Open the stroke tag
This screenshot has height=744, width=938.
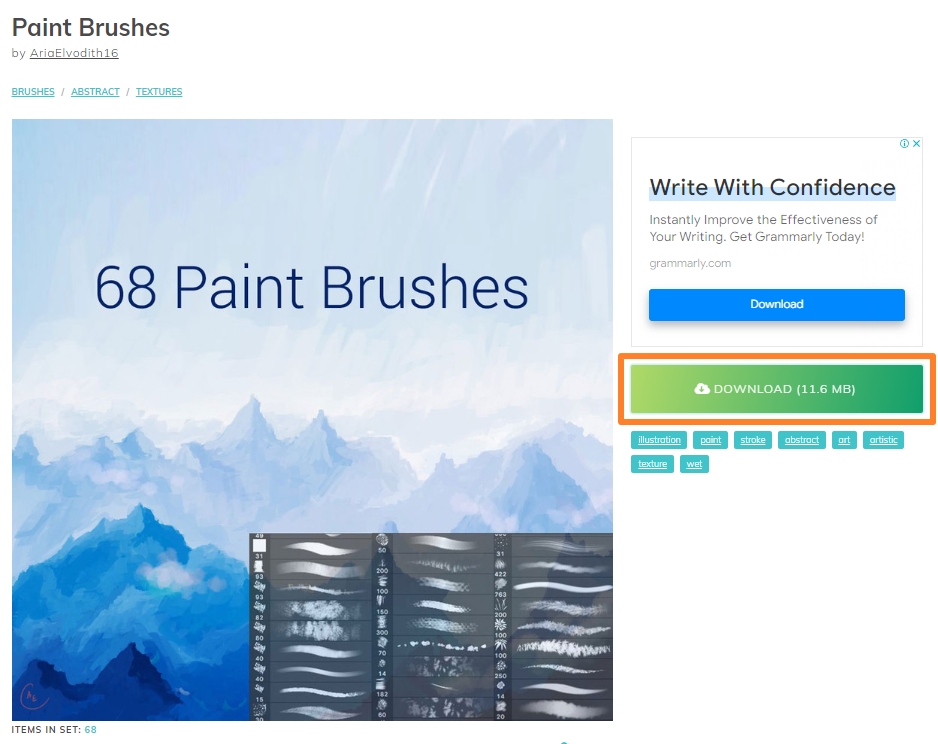coord(753,440)
